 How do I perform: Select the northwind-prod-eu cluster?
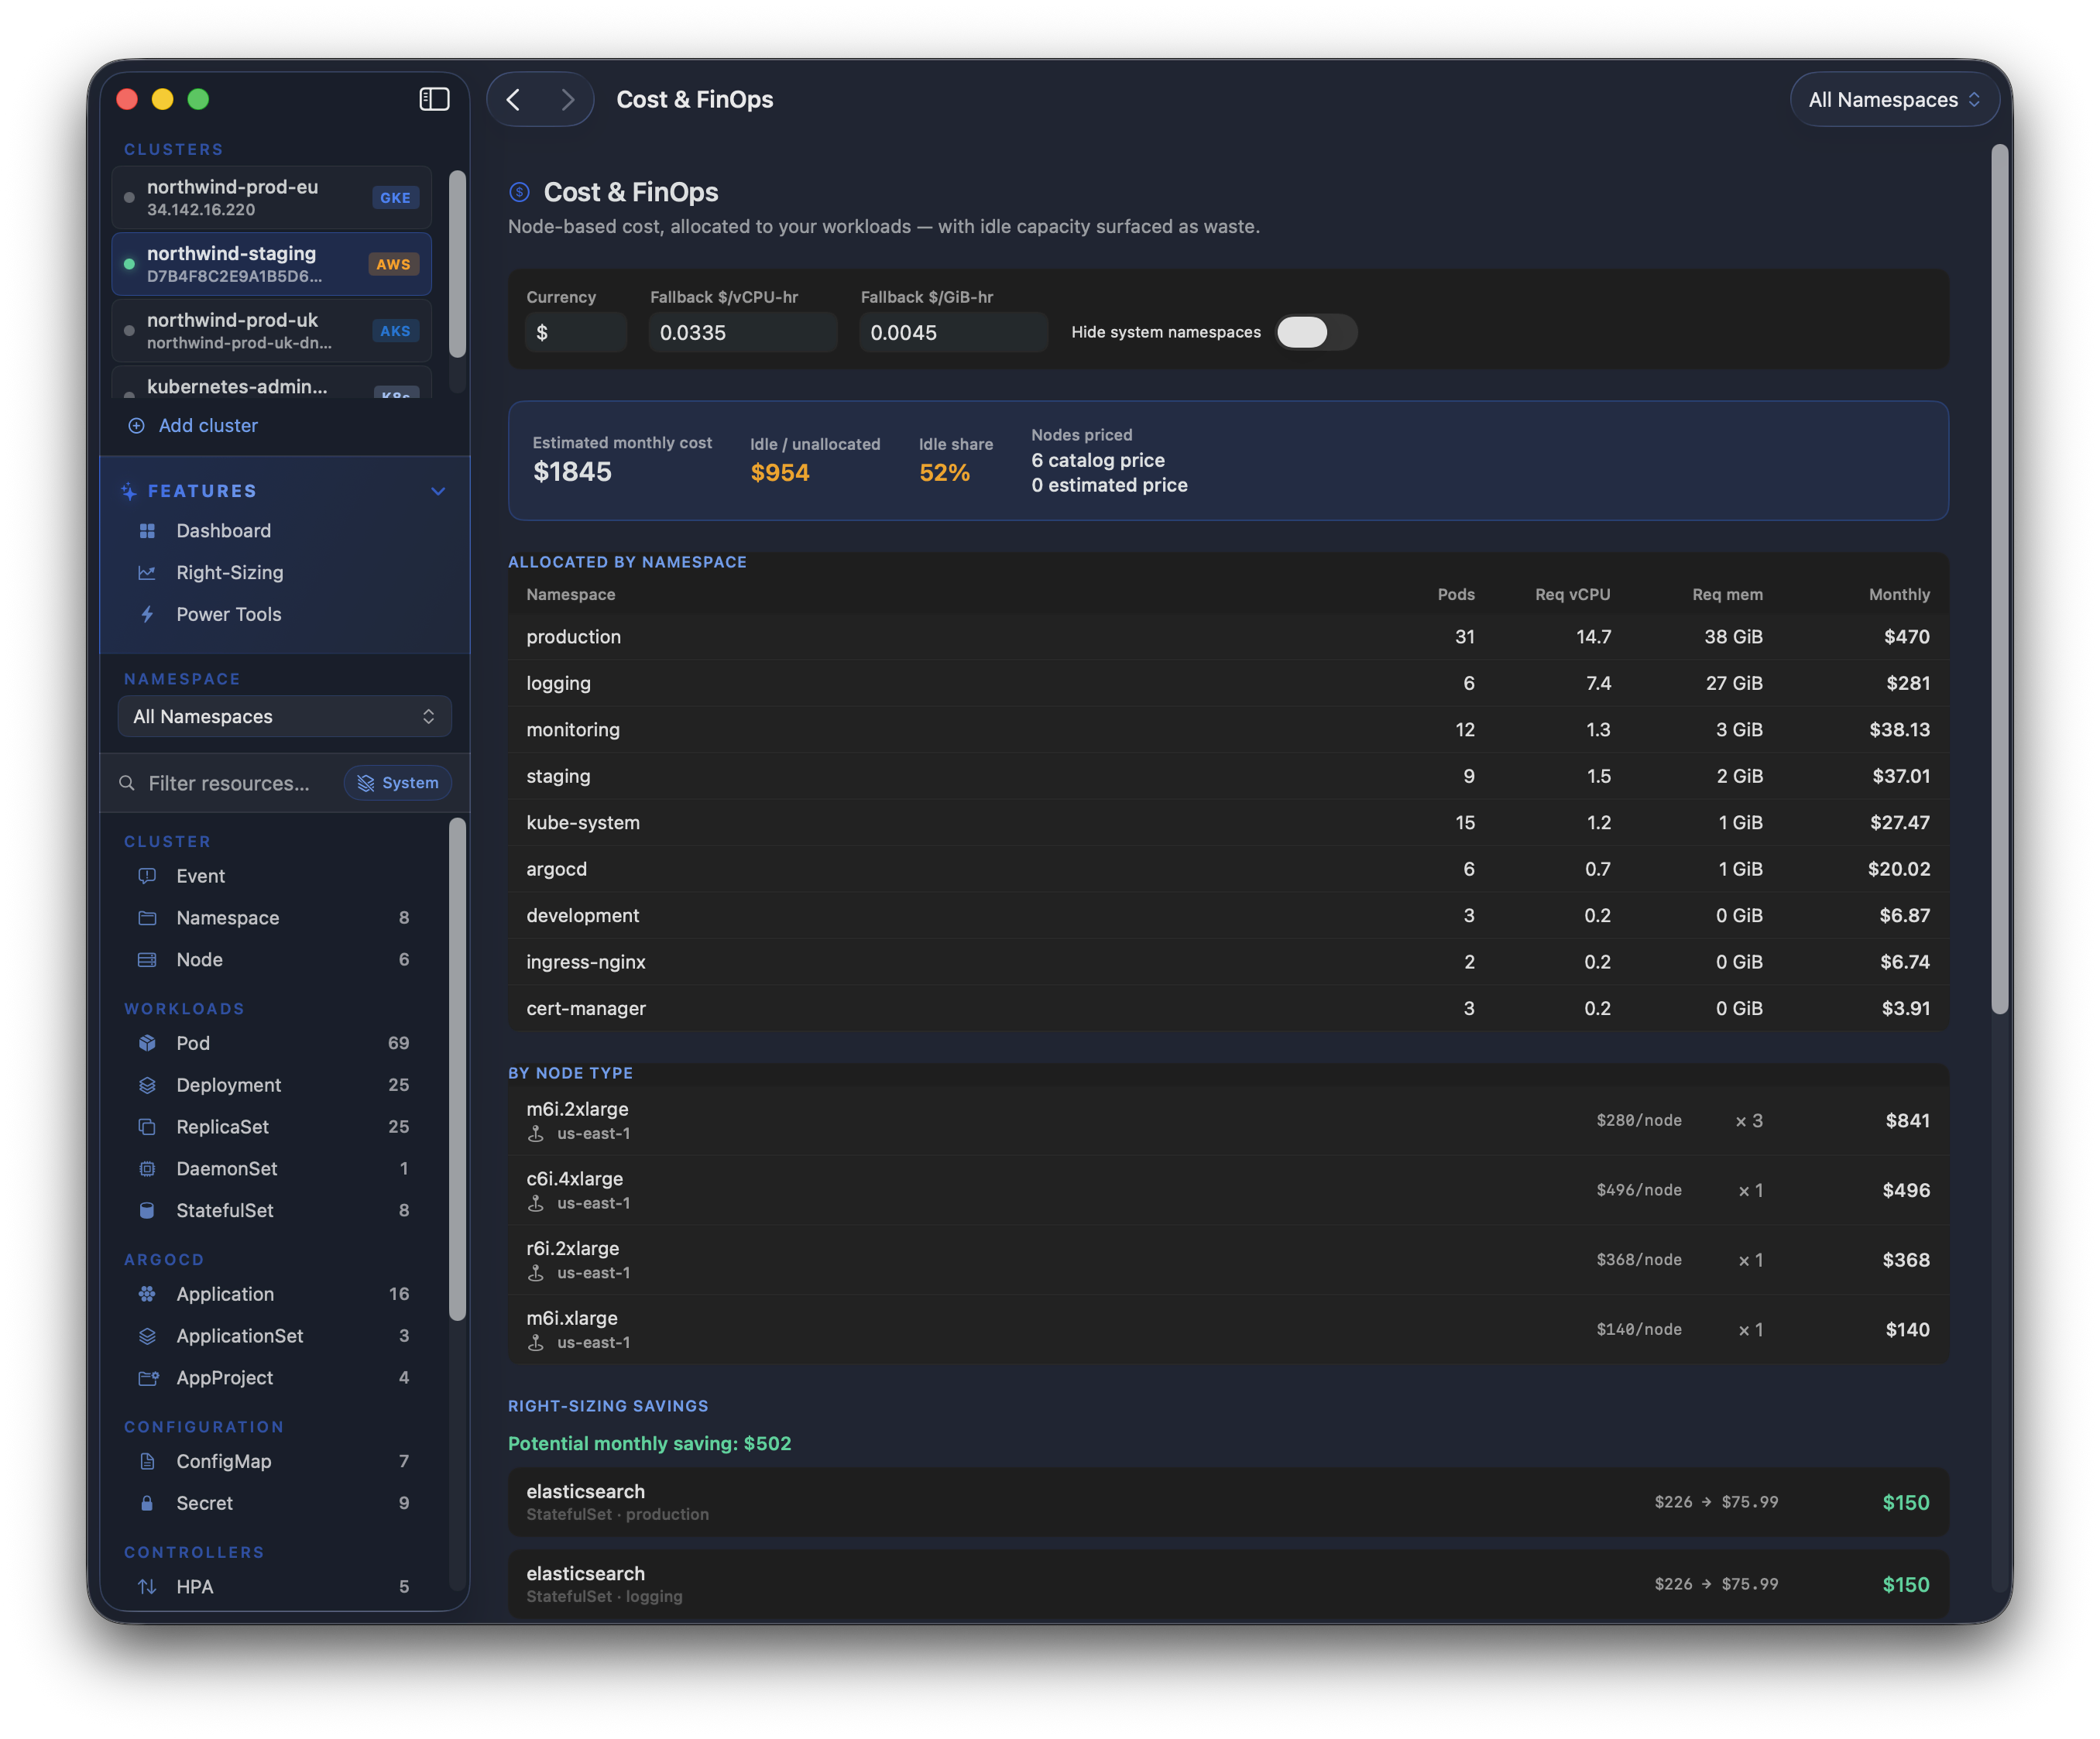click(272, 197)
